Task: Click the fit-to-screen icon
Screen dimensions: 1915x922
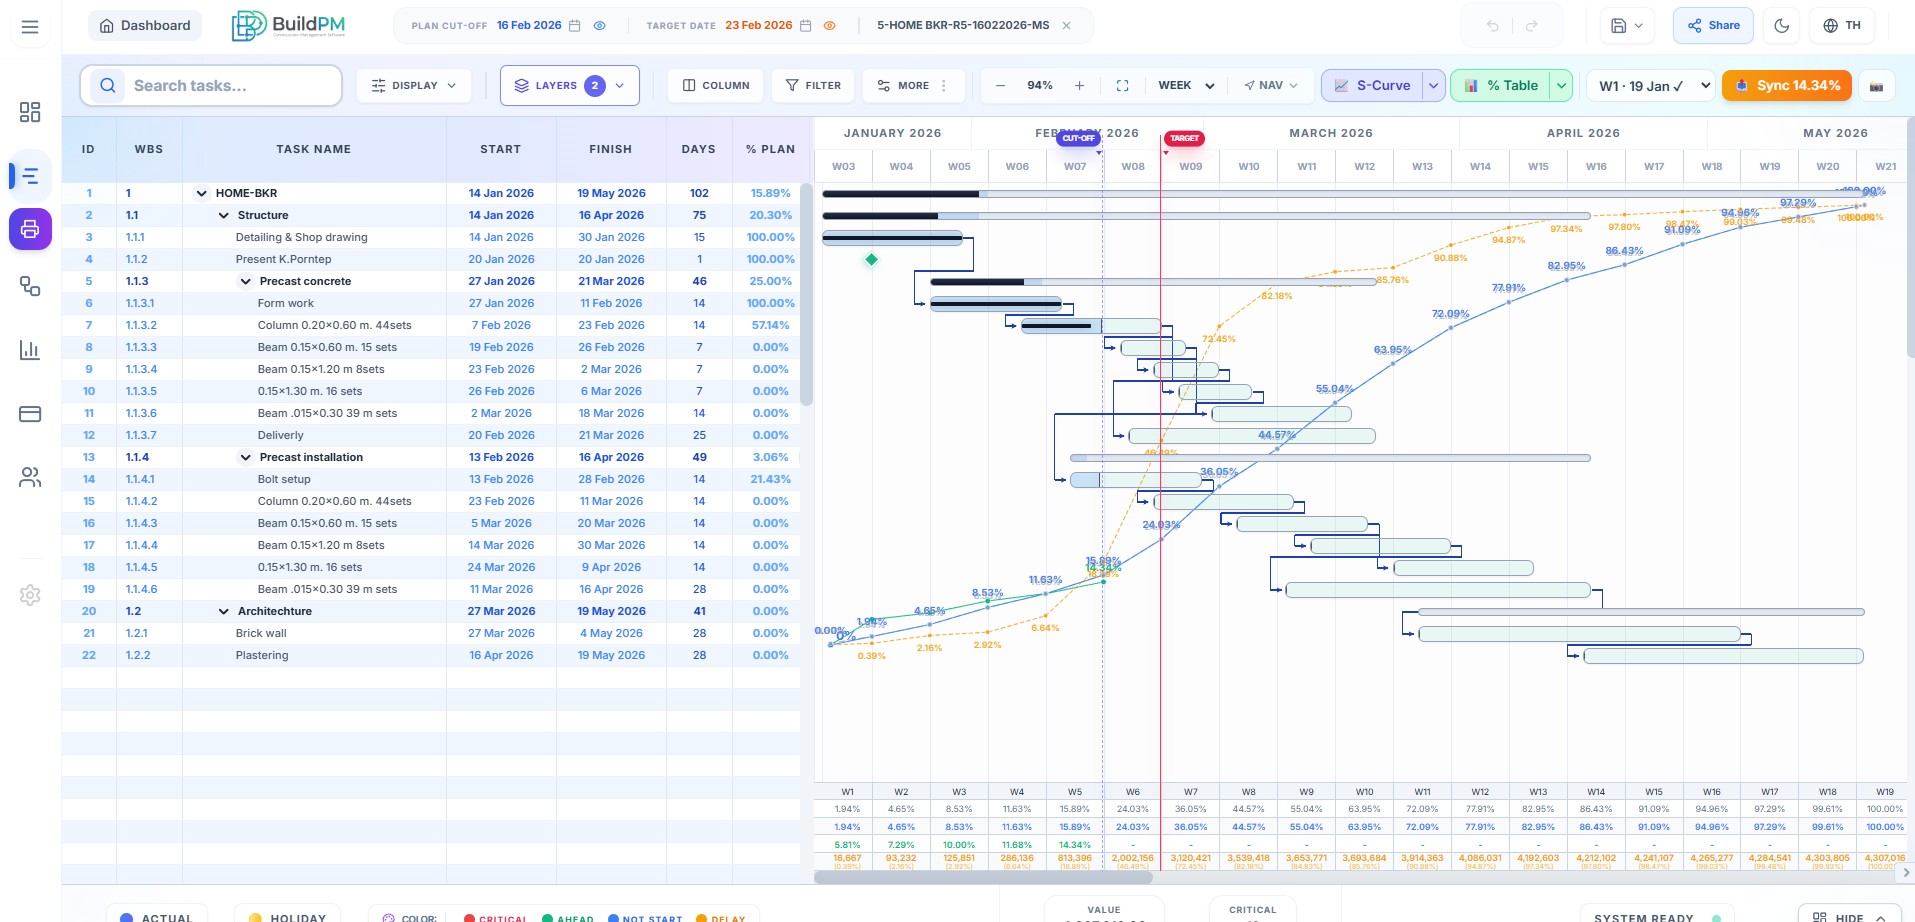Action: (x=1122, y=86)
